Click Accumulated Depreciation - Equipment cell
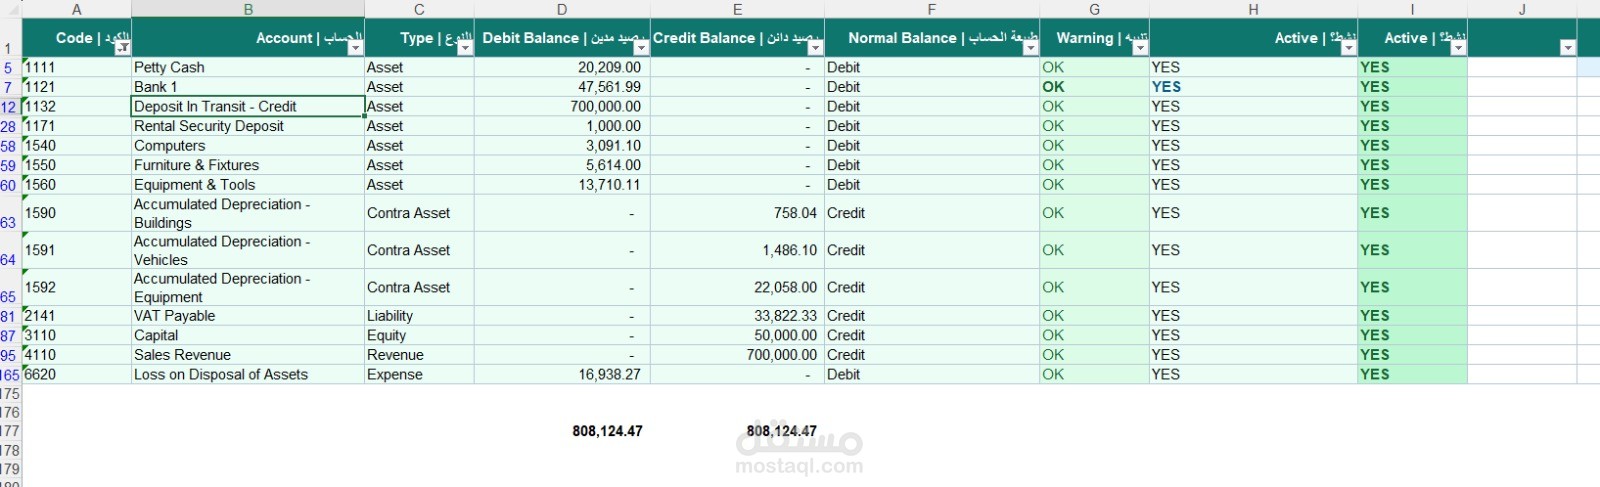 click(x=248, y=287)
